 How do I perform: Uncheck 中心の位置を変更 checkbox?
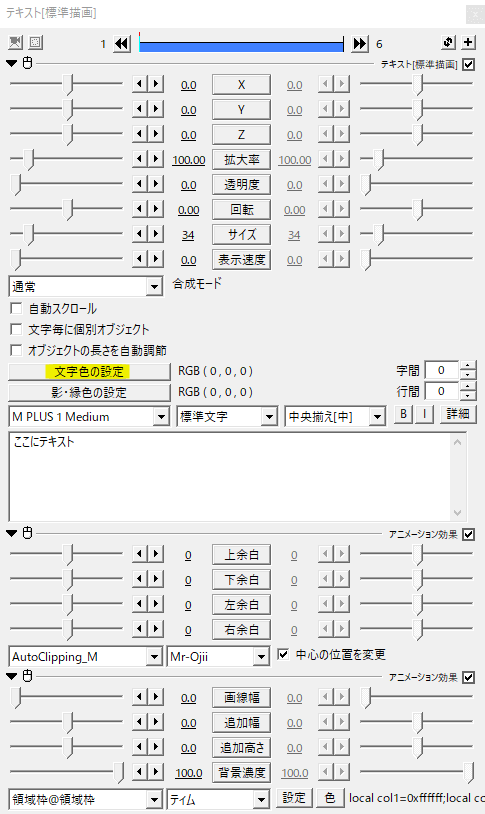point(282,654)
